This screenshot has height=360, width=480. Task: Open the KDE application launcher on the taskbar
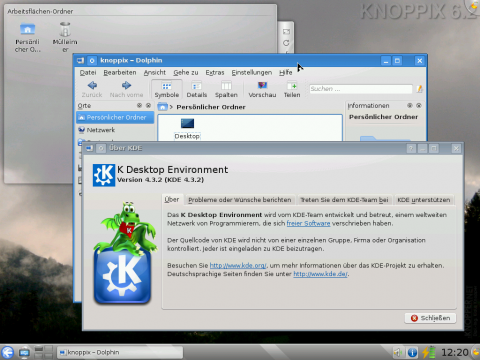(x=7, y=352)
